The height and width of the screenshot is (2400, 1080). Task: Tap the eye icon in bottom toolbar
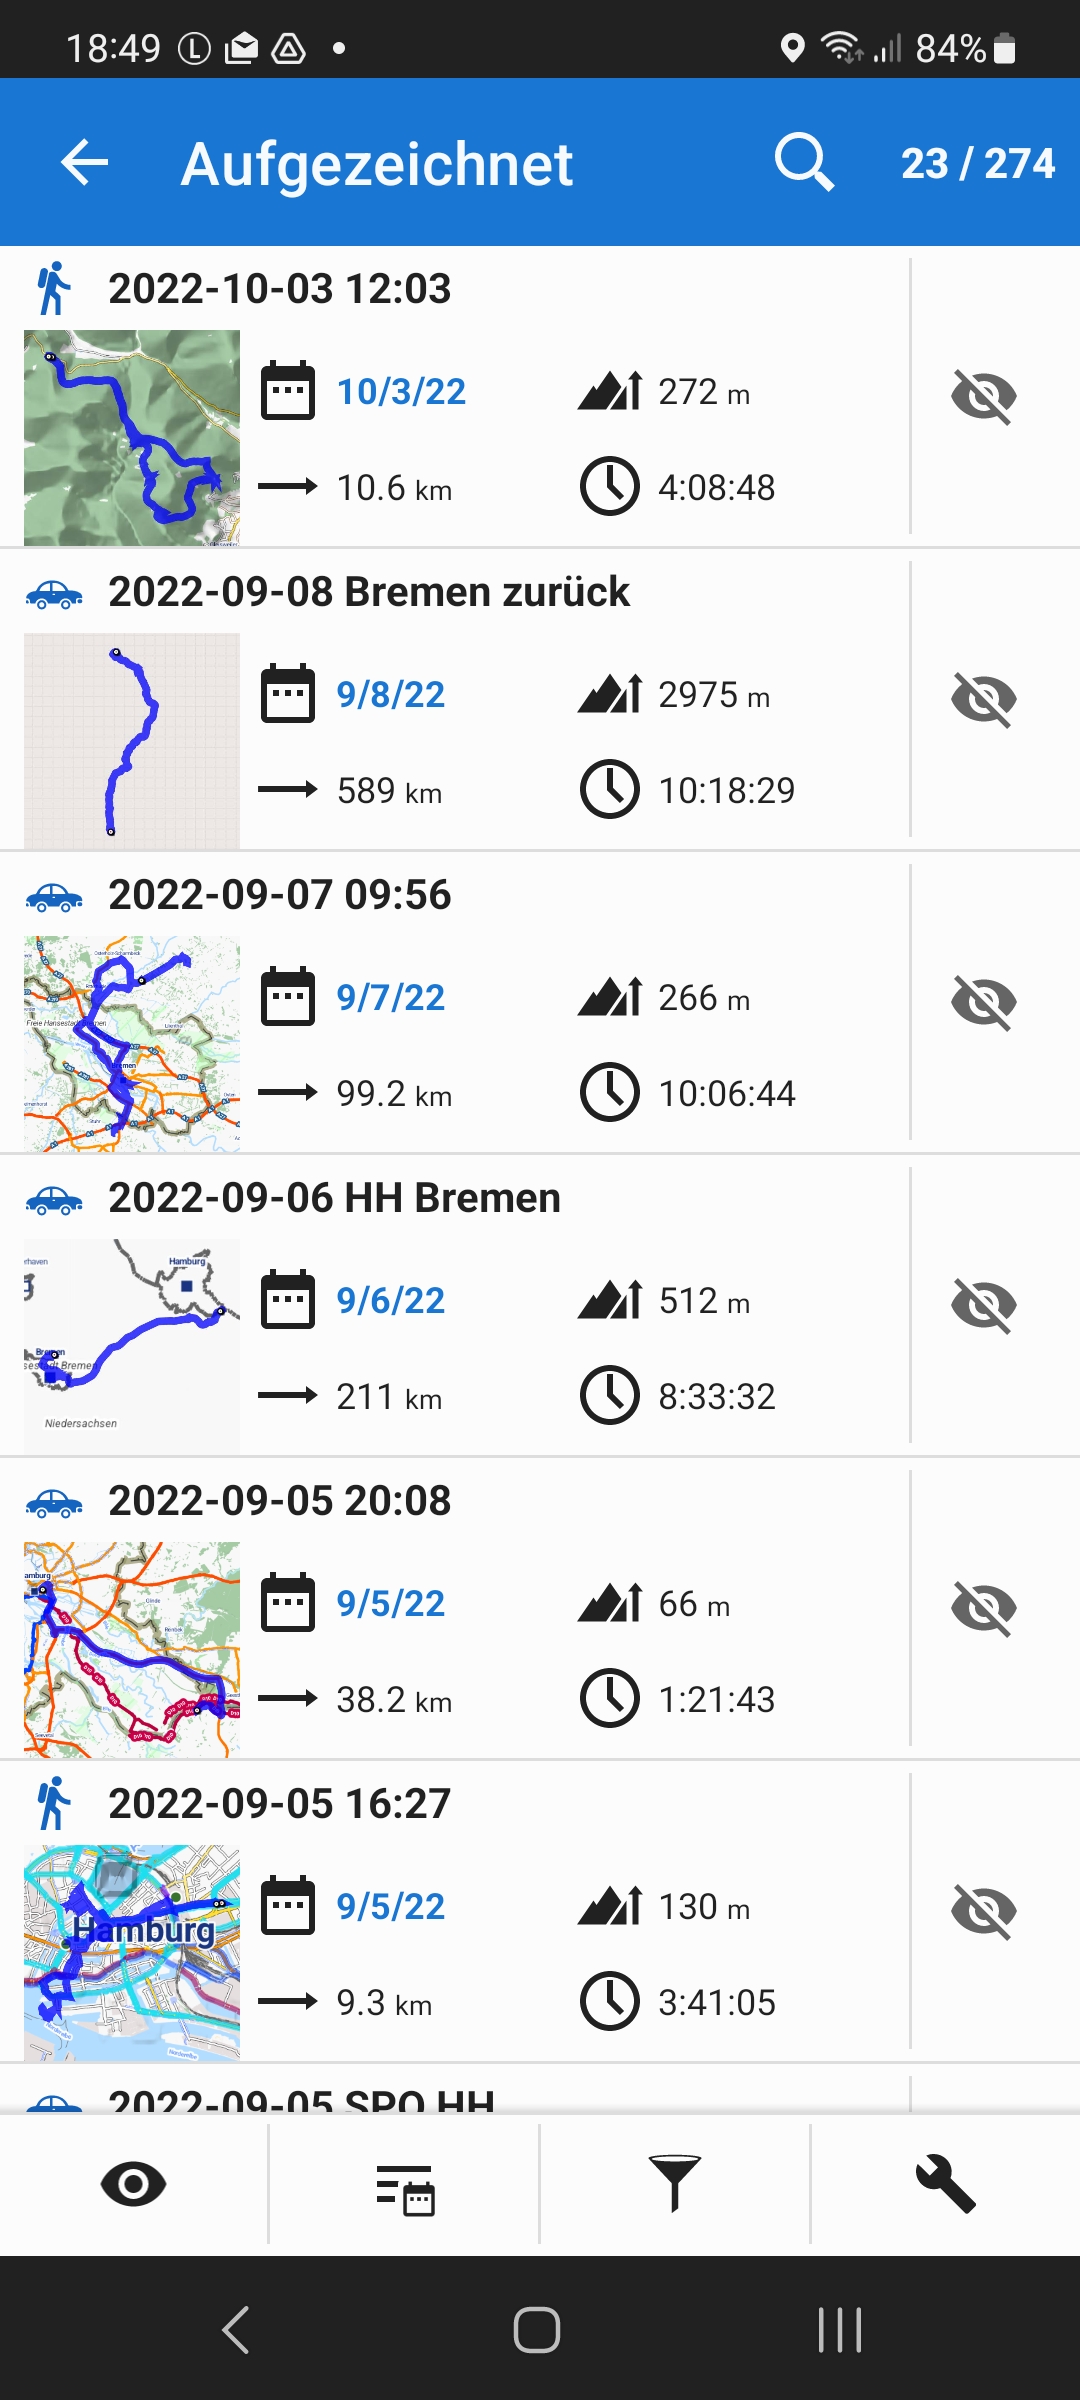(133, 2184)
